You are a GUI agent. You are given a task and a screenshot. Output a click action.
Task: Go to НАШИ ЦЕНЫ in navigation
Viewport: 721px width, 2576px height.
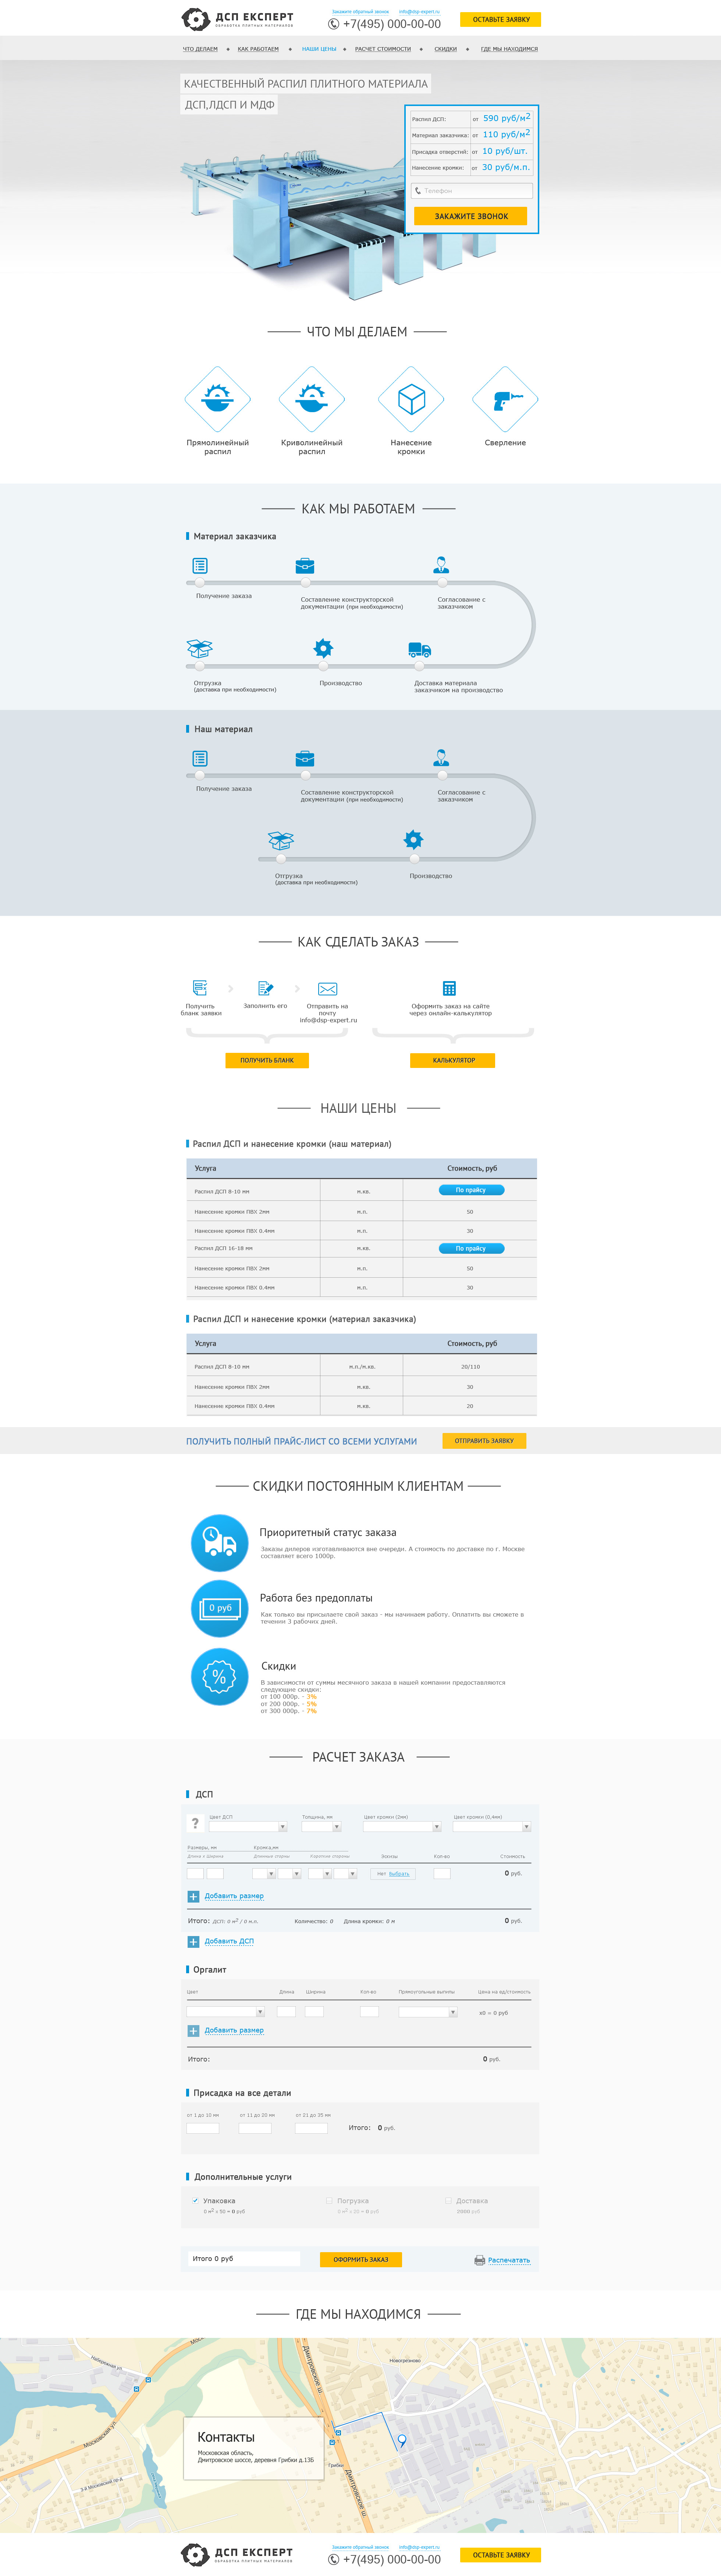319,49
